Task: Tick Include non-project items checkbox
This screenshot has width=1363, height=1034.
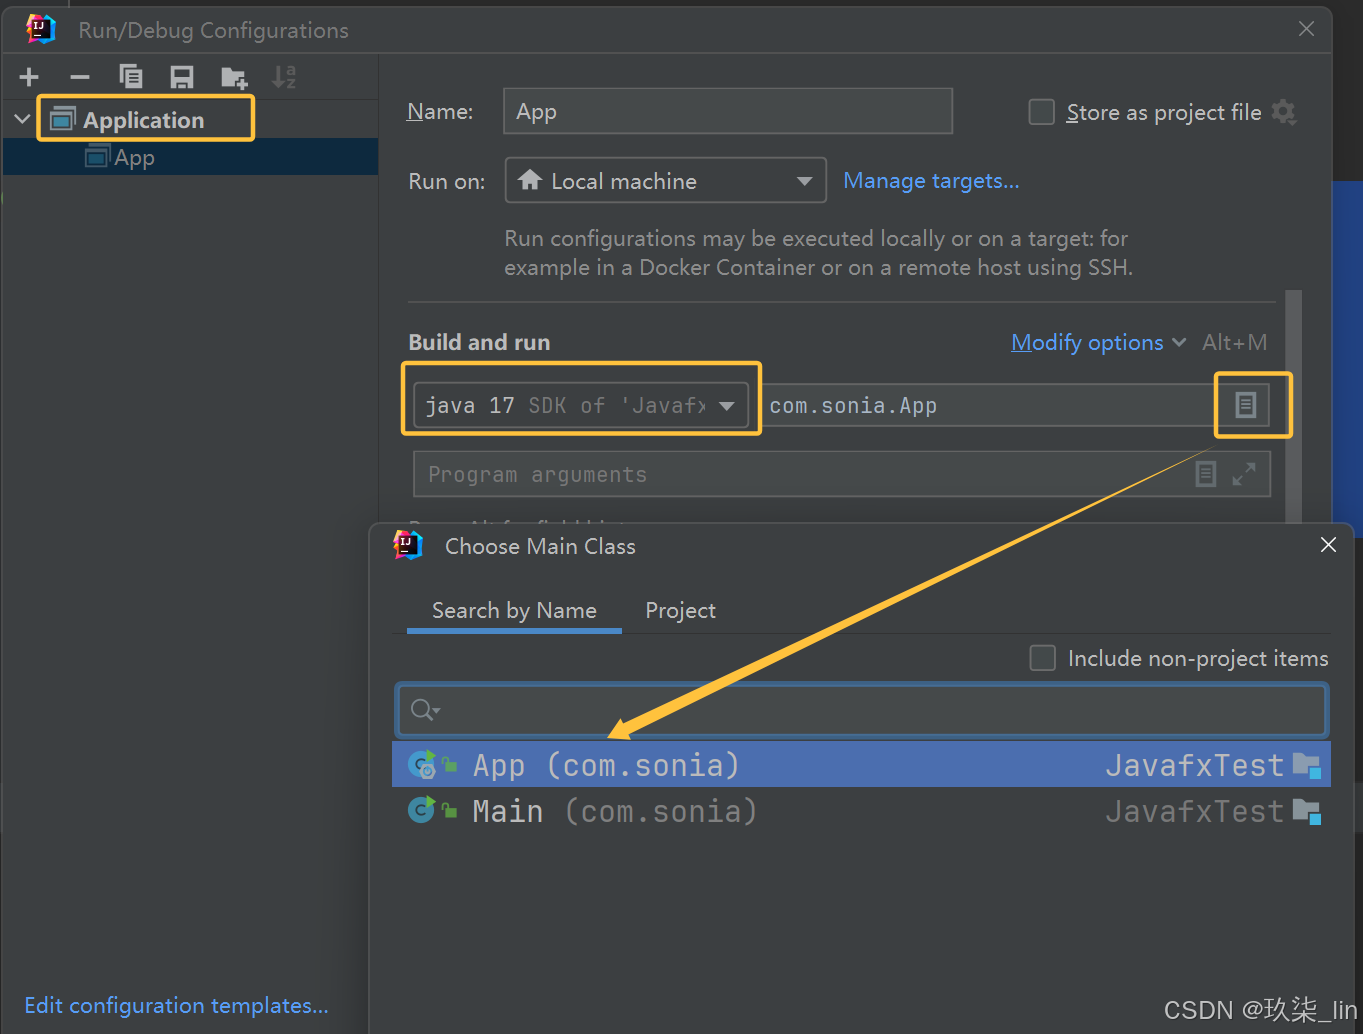Action: click(1043, 658)
